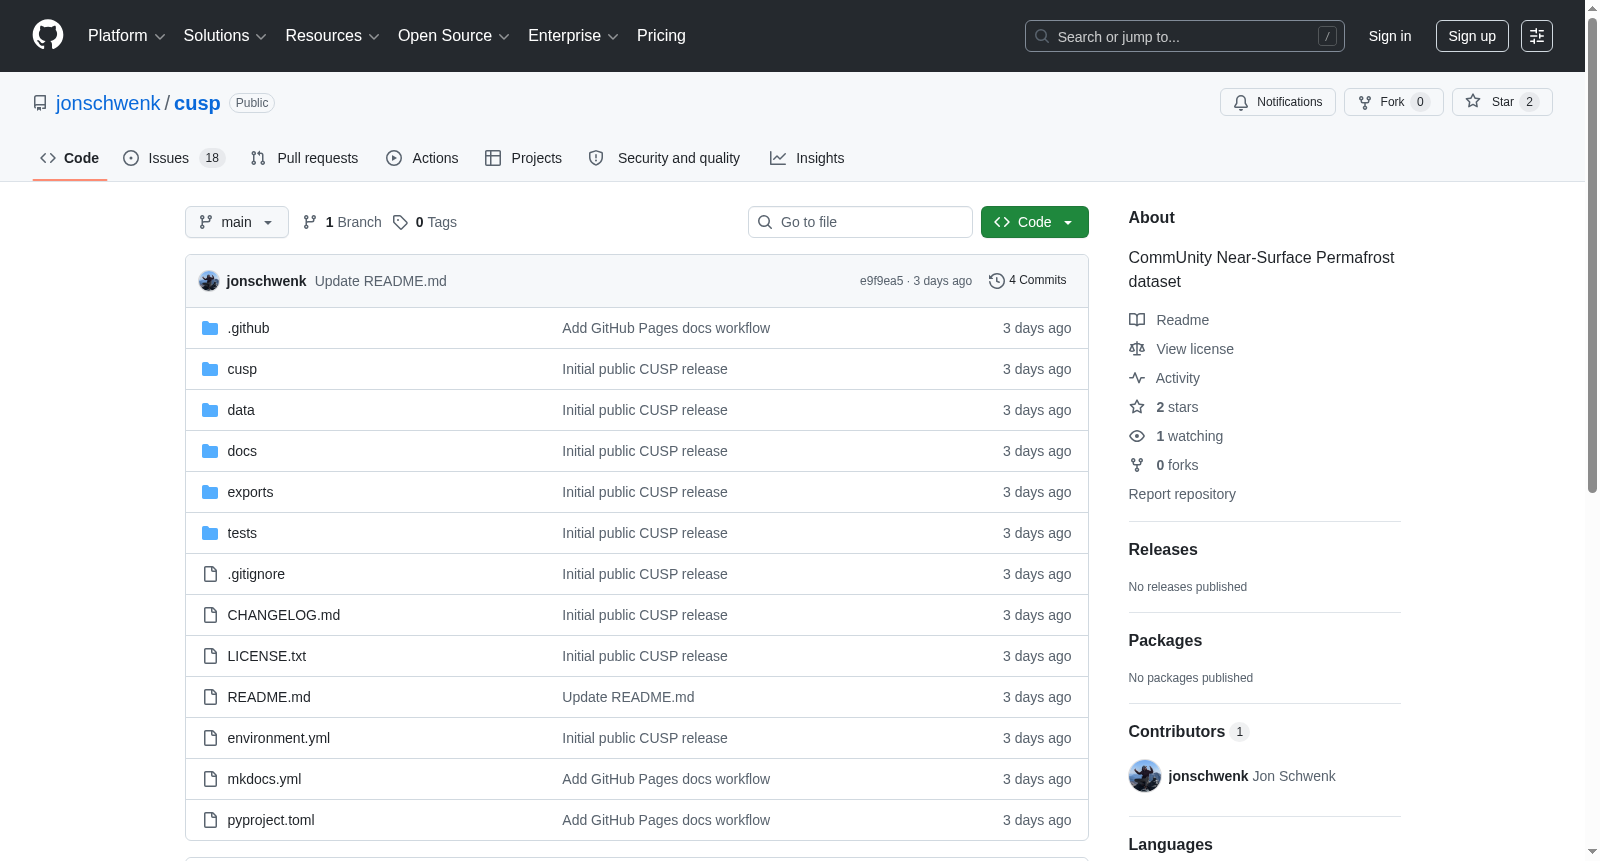Click 'Add GitHub Pages docs workflow' on mkdocs.yml row

click(x=666, y=779)
